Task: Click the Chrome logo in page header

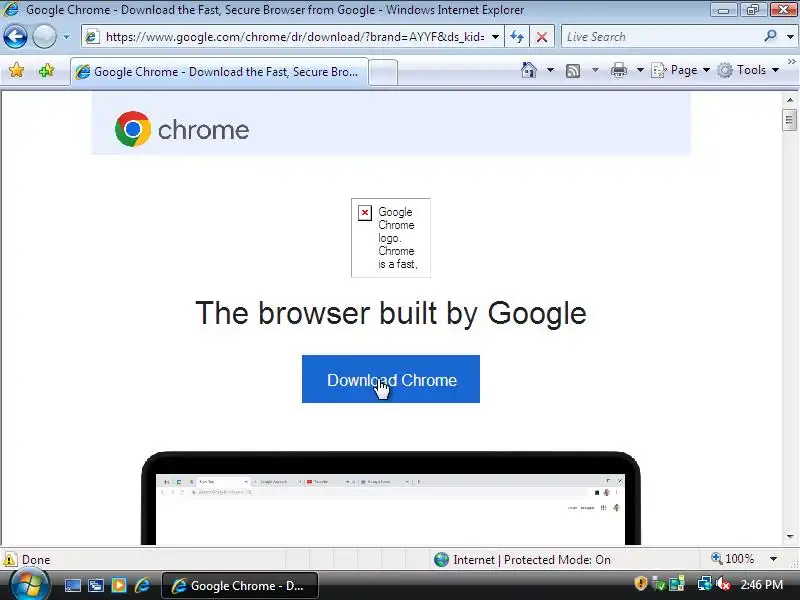Action: [x=182, y=129]
